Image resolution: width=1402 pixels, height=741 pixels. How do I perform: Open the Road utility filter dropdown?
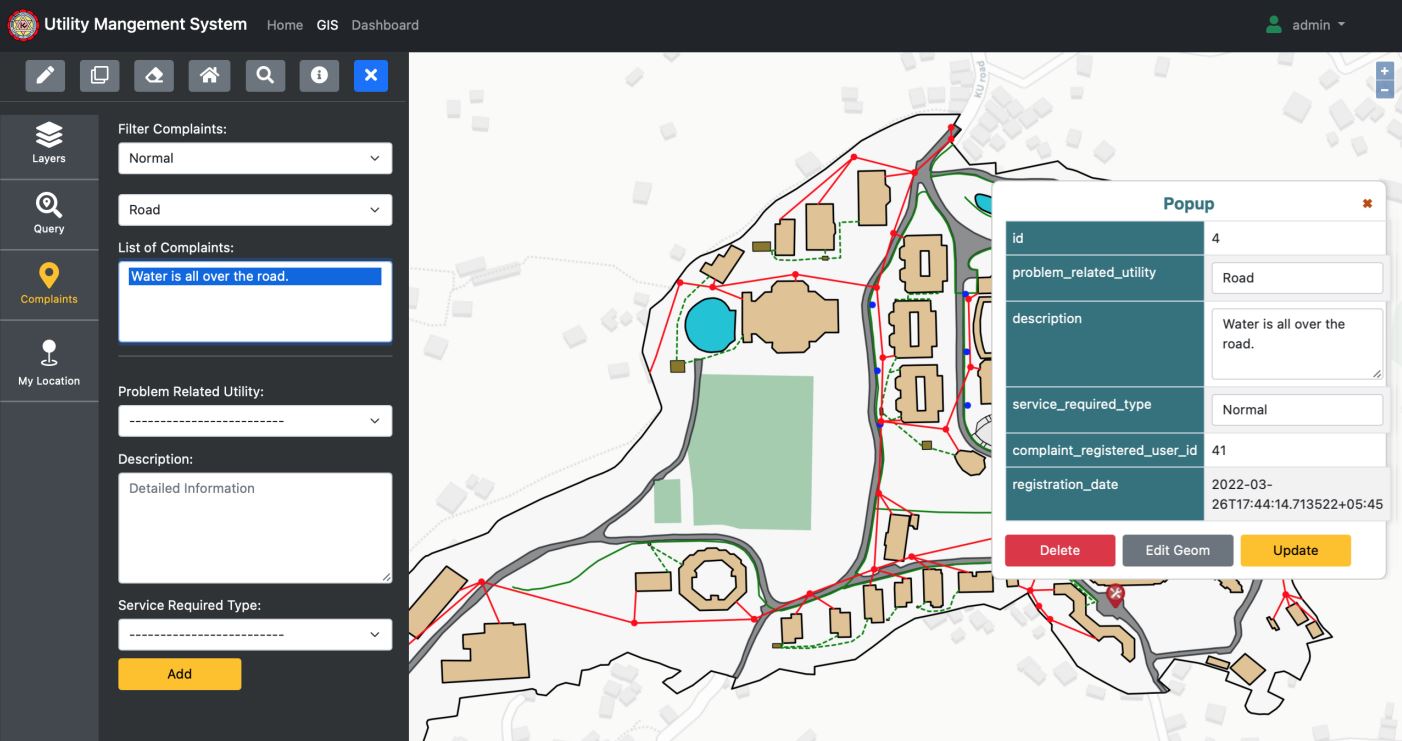tap(255, 210)
